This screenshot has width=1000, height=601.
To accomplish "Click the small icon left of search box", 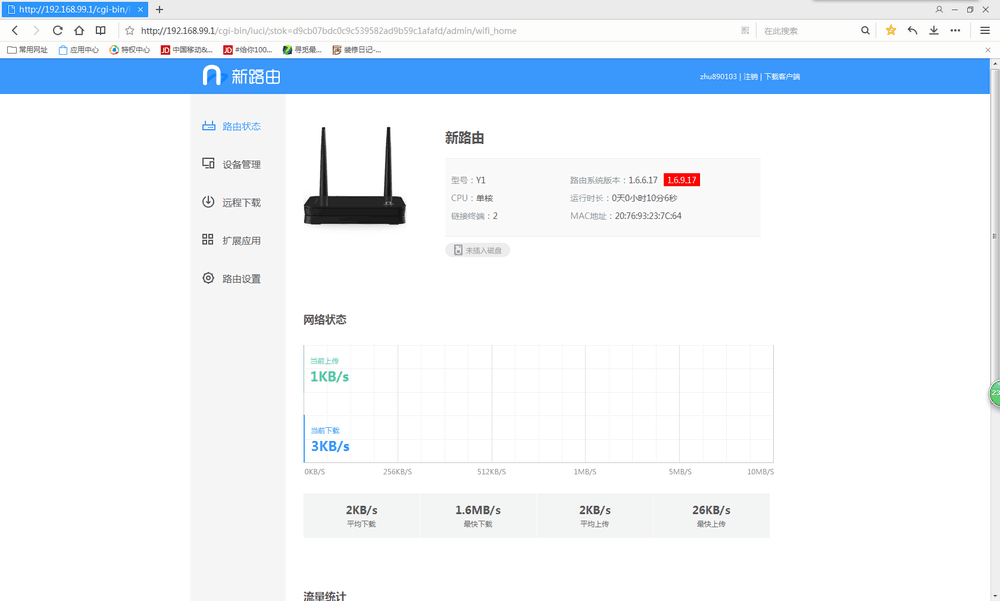I will point(745,30).
